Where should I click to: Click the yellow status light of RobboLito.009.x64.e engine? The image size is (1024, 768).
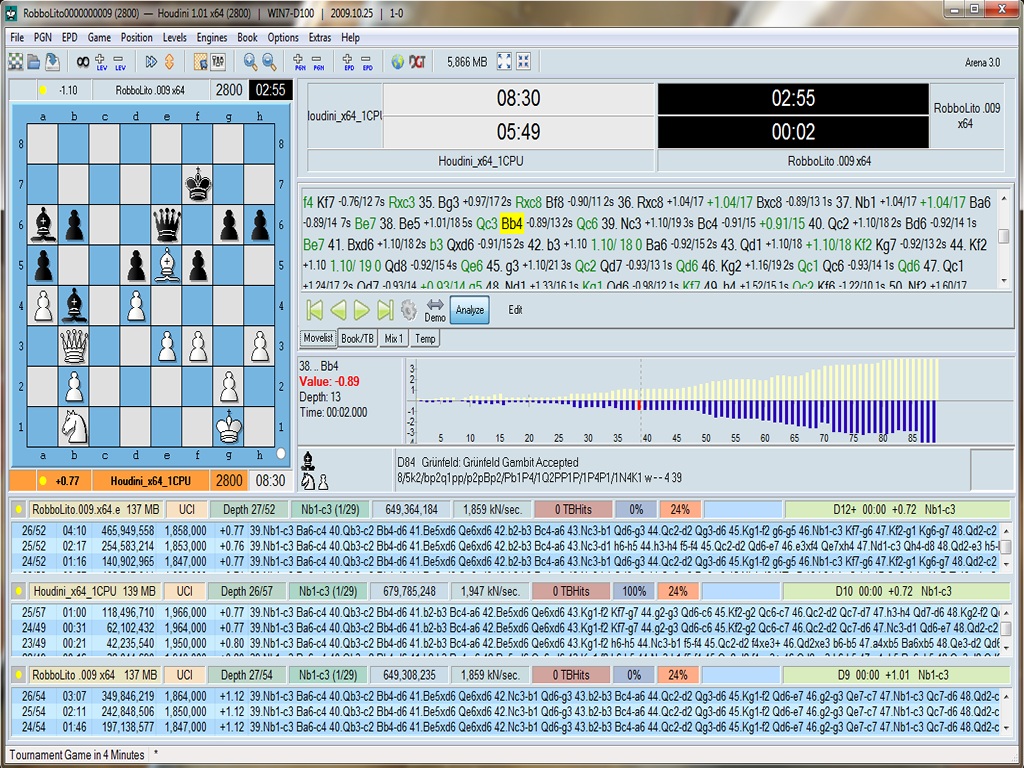[18, 509]
